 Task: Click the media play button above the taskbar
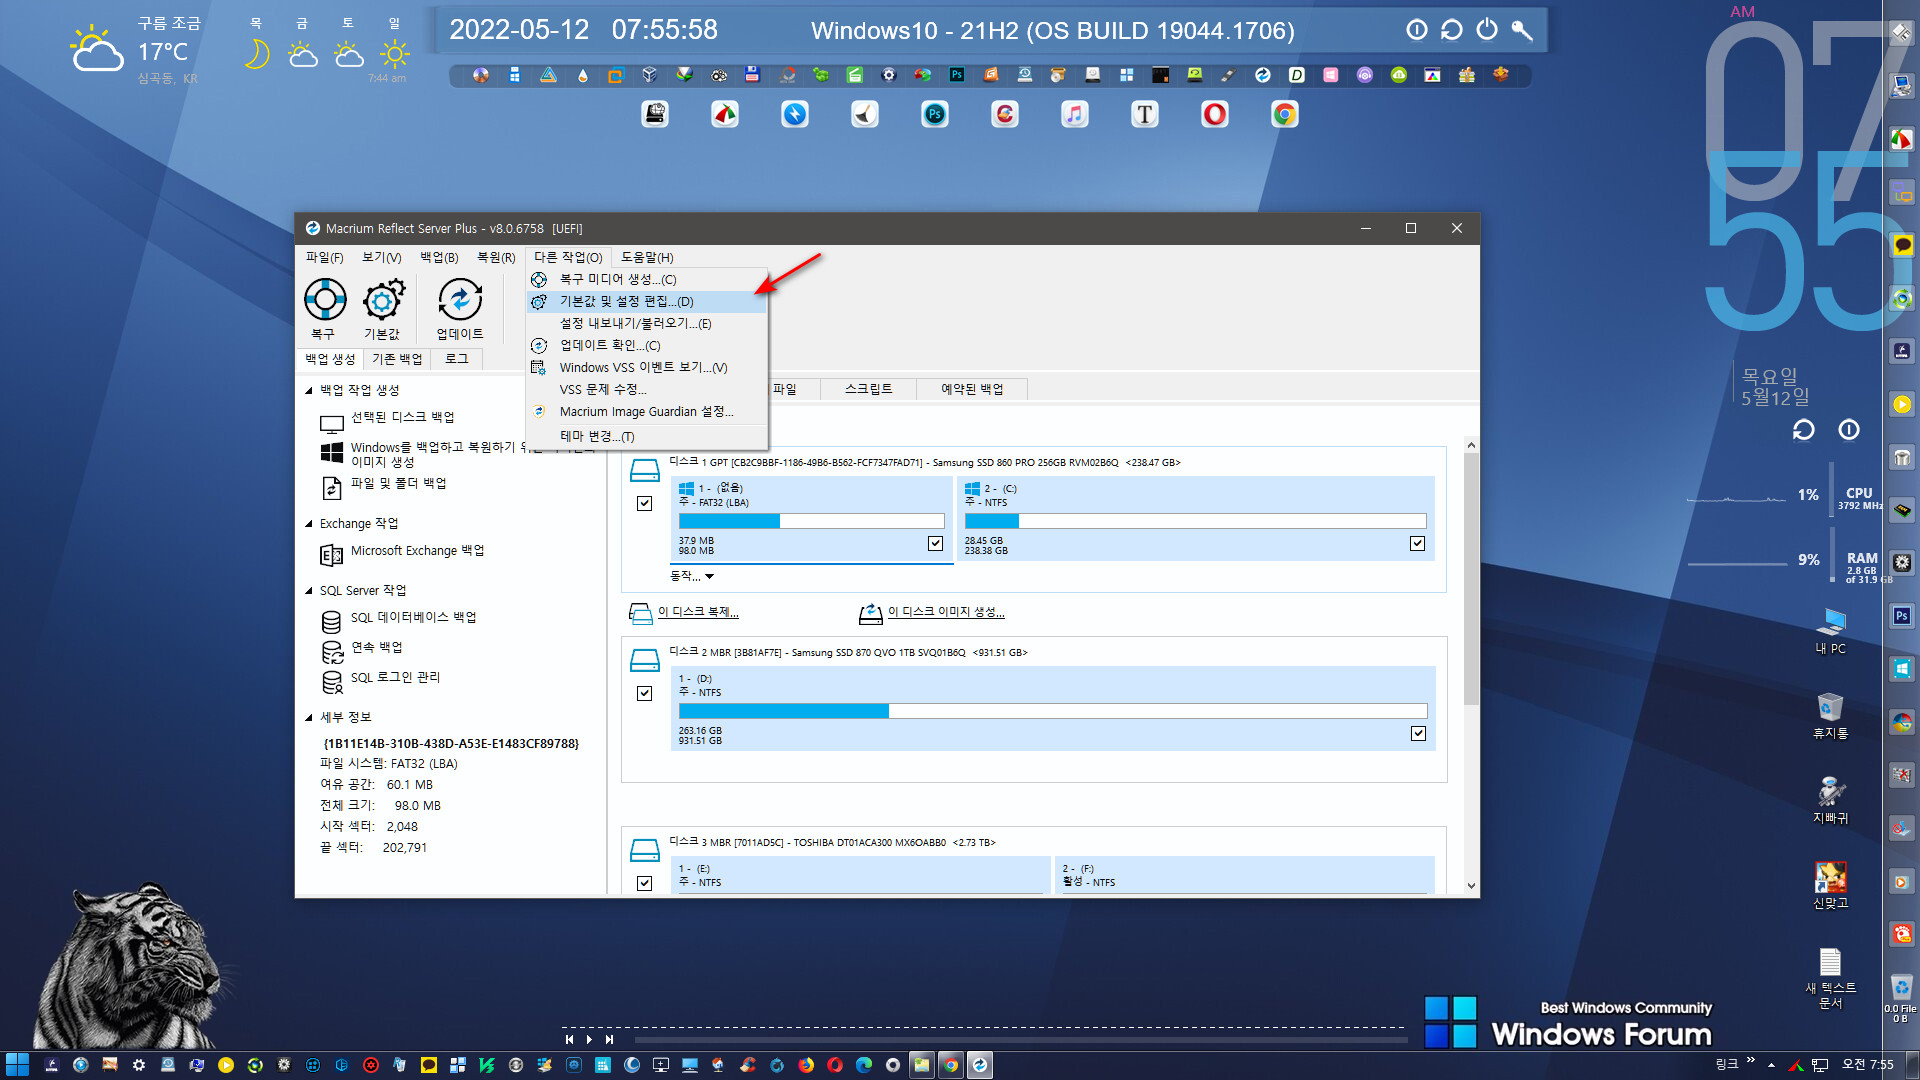[589, 1040]
